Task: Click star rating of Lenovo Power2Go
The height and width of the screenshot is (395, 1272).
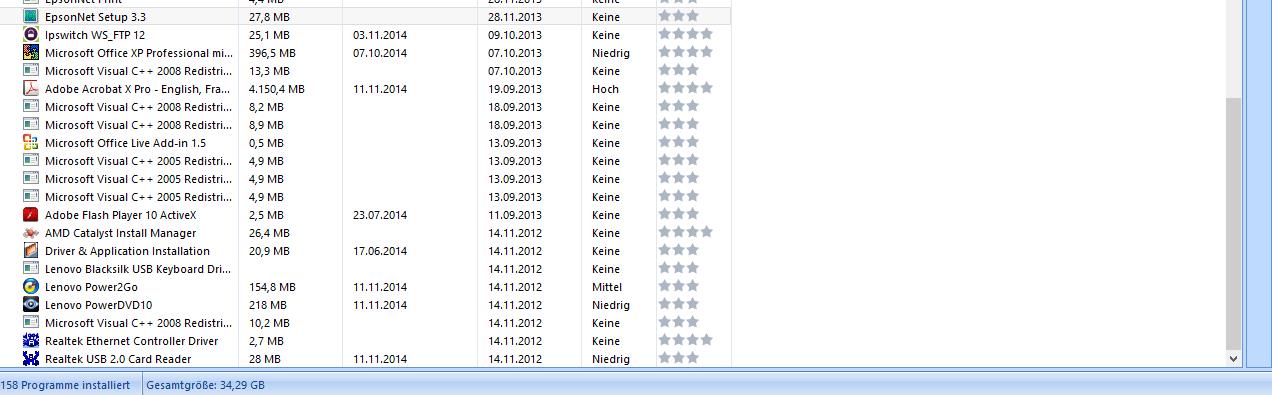Action: pos(678,286)
